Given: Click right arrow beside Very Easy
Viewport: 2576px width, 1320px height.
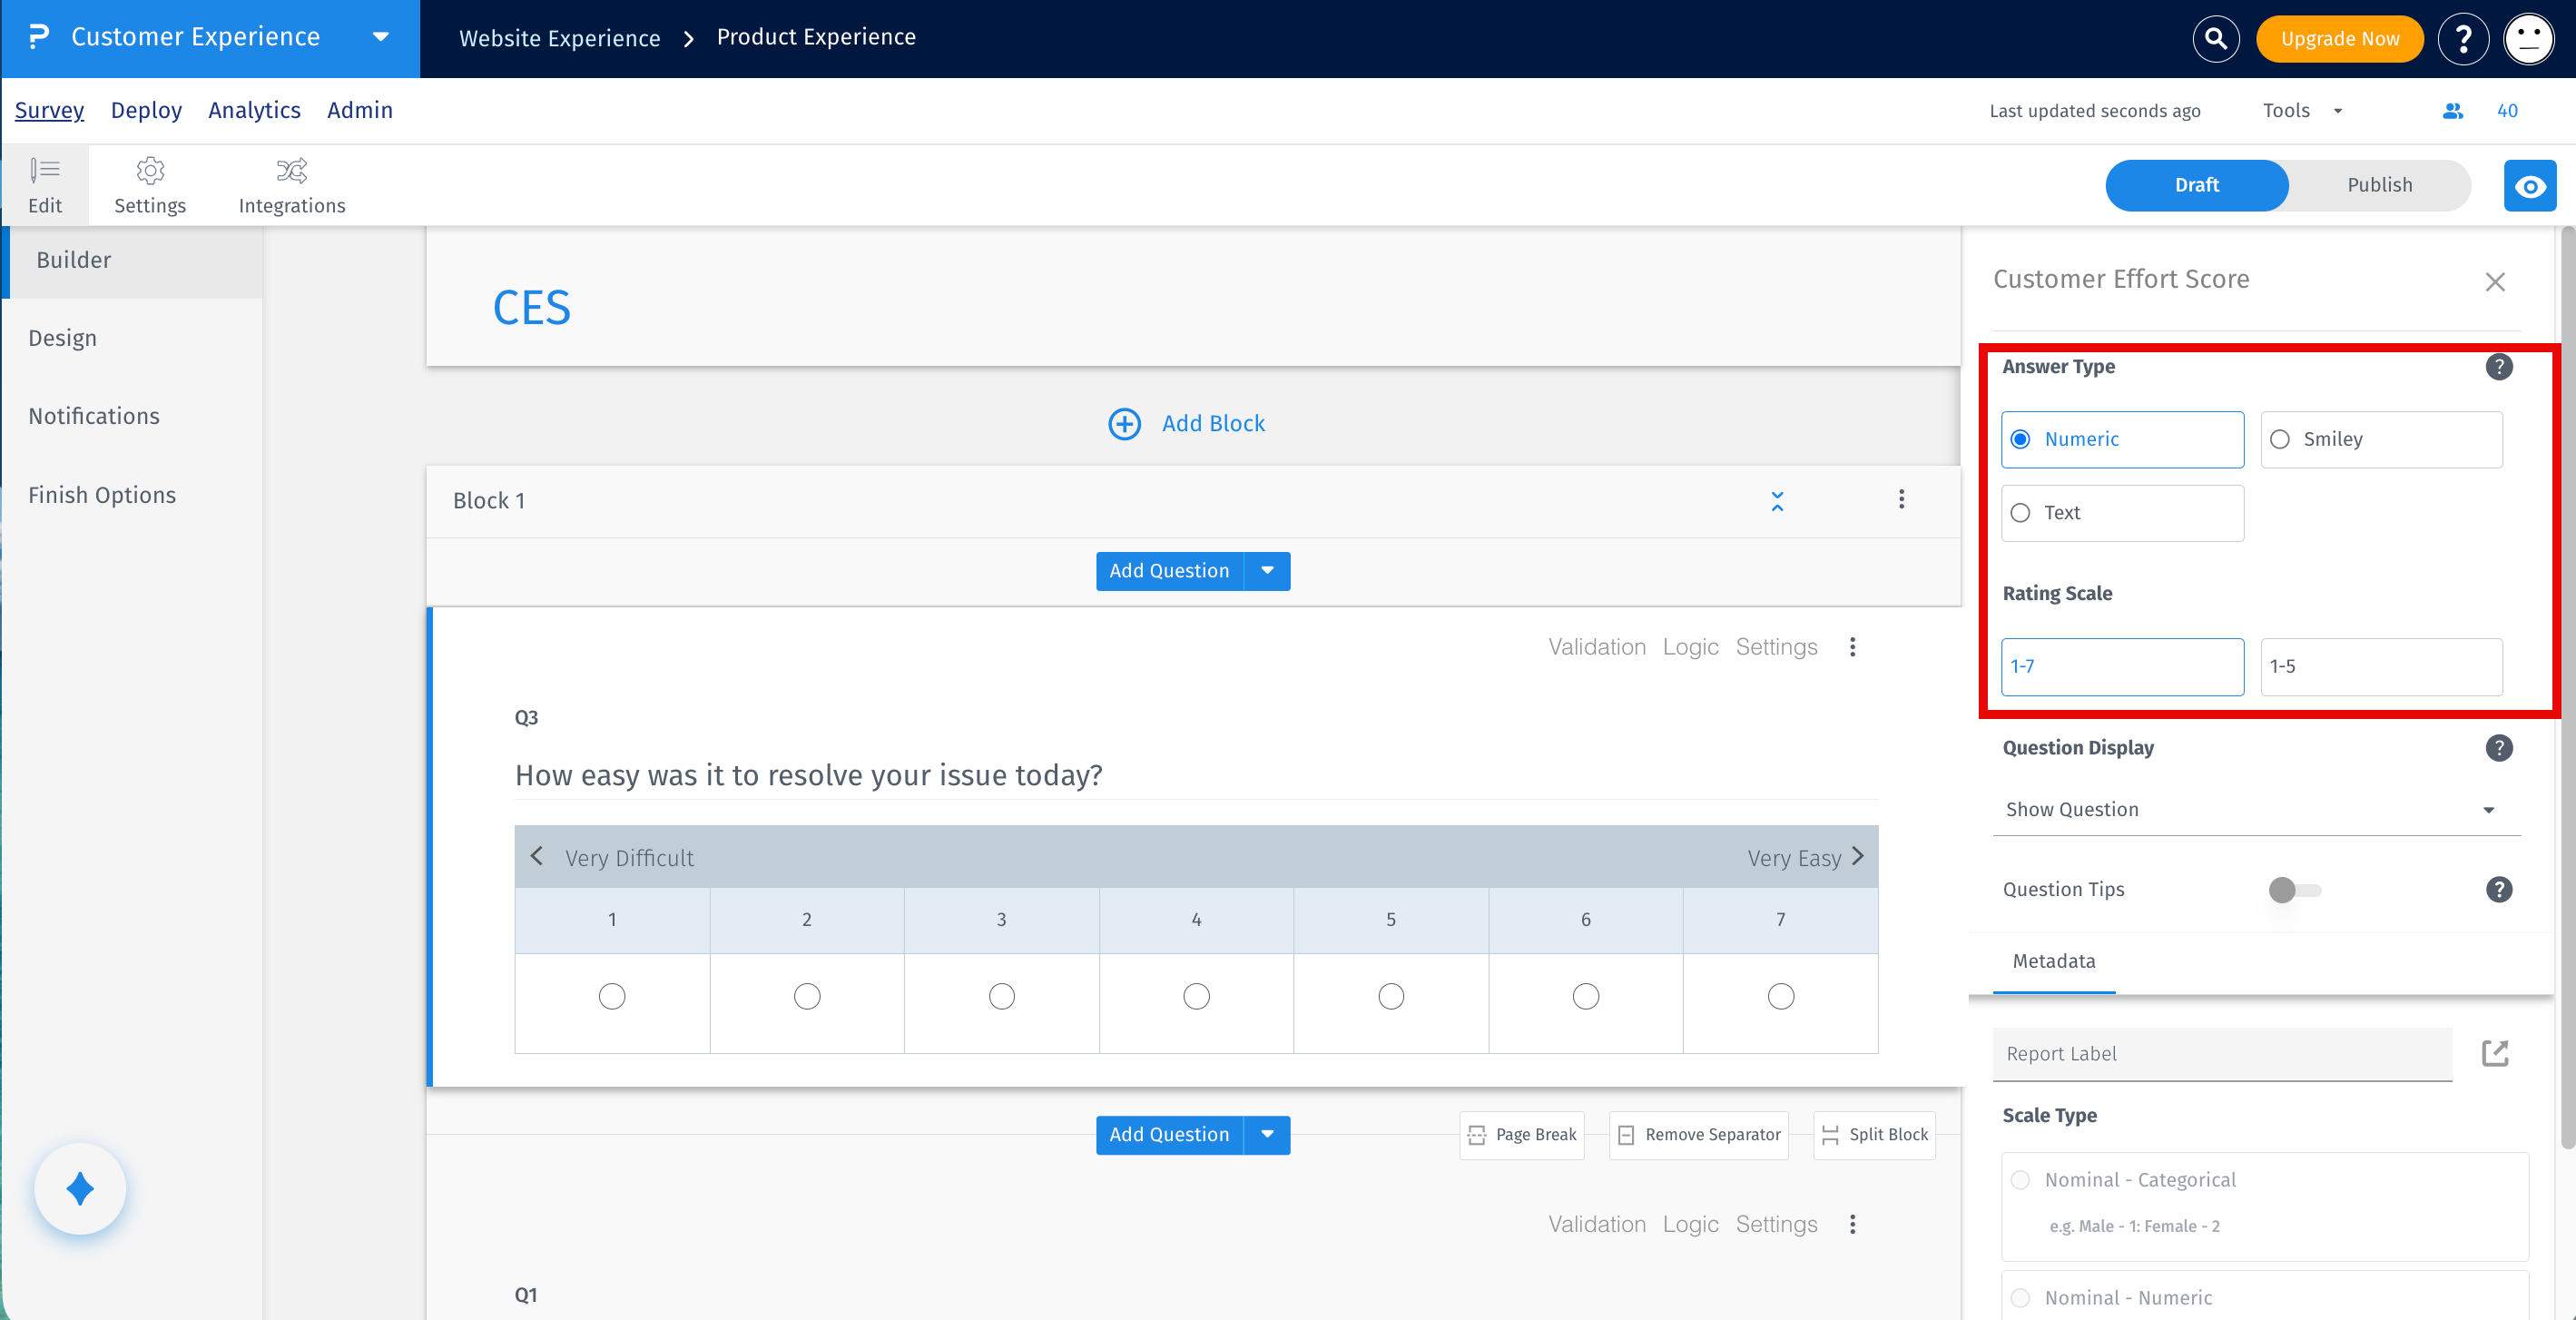Looking at the screenshot, I should click(x=1857, y=856).
